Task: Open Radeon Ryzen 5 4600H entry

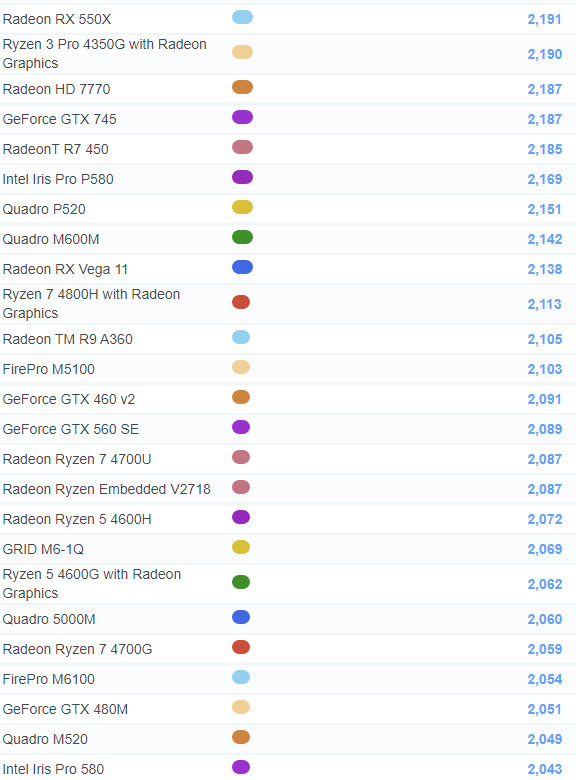Action: tap(77, 519)
